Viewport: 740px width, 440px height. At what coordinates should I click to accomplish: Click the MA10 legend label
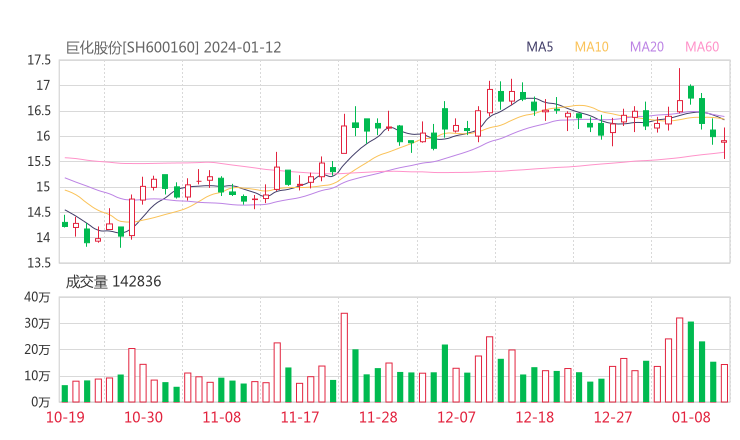click(x=591, y=47)
